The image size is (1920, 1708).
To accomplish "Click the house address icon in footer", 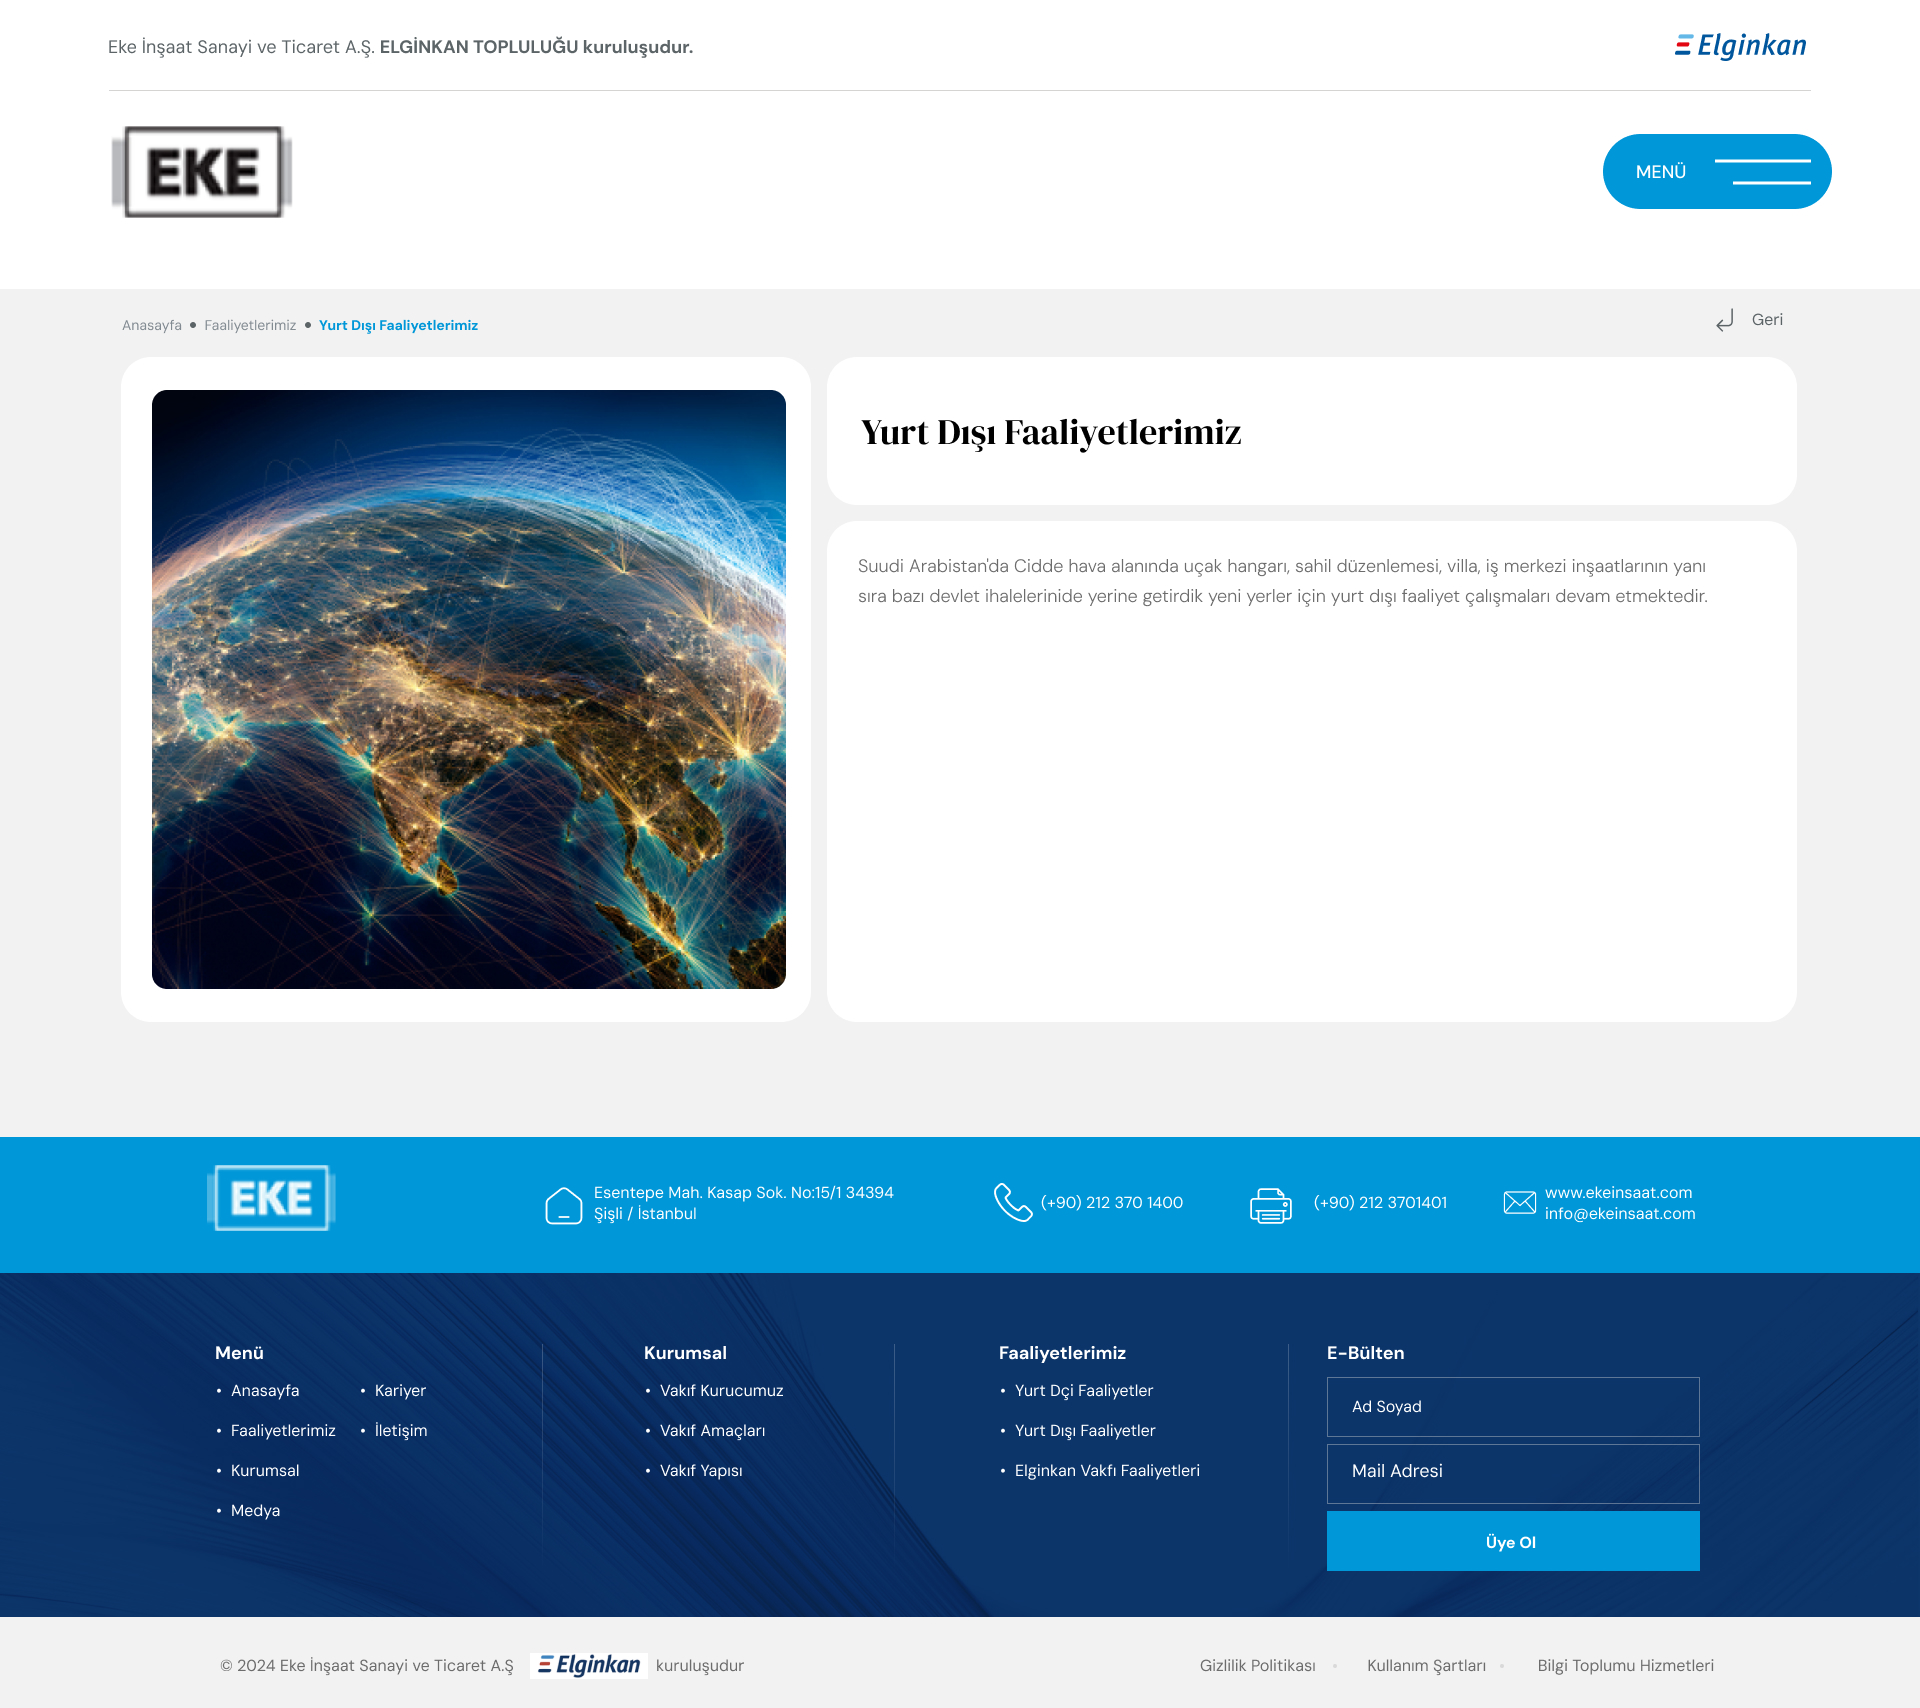I will [563, 1205].
